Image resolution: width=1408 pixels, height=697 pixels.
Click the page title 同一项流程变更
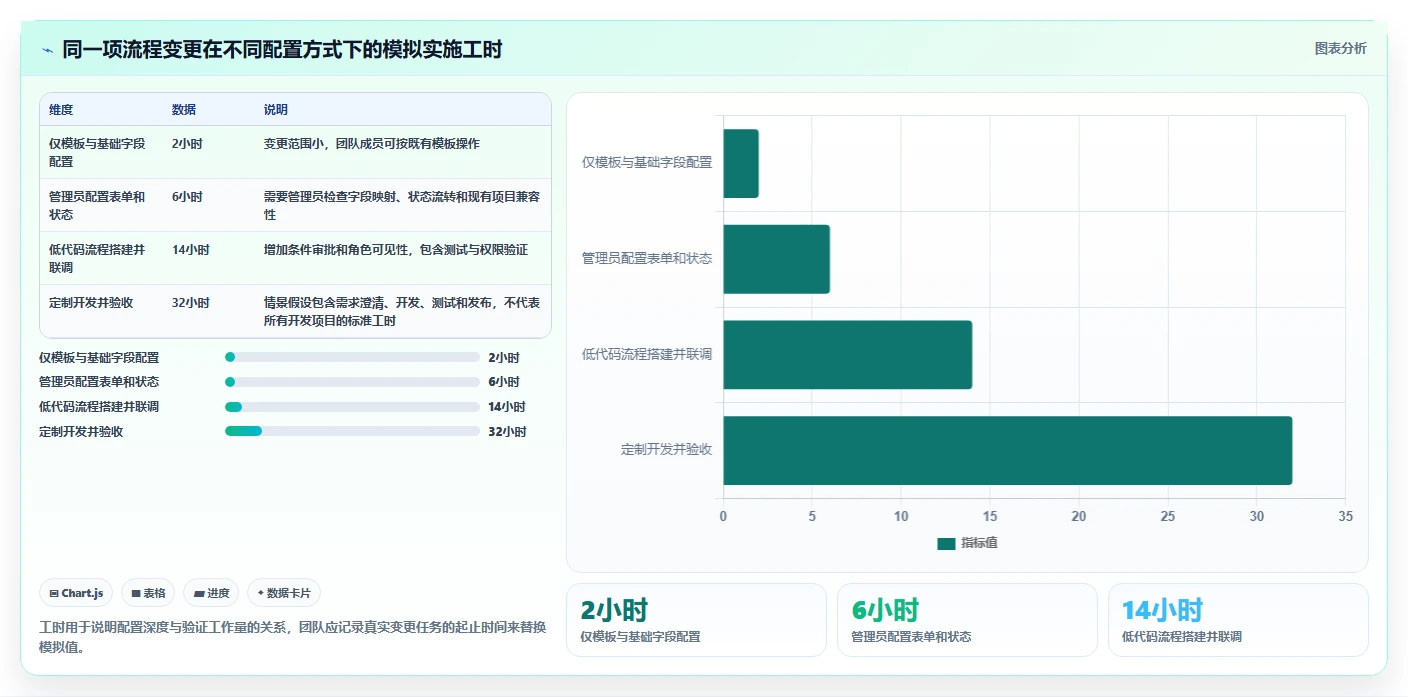(x=282, y=50)
